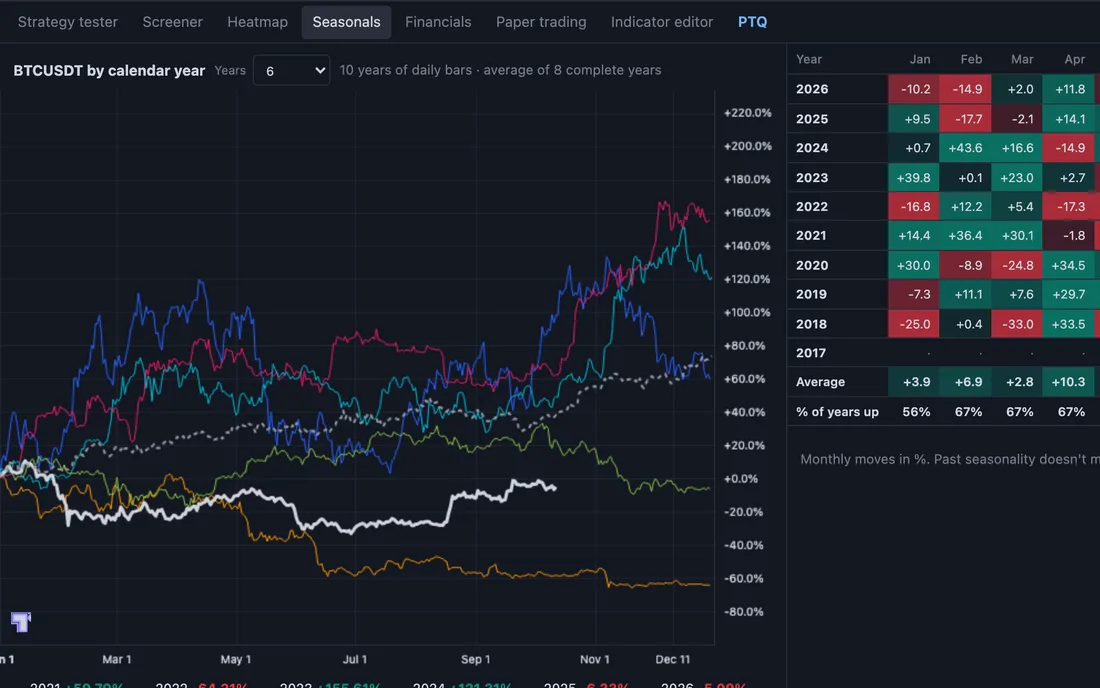
Task: Click the 2019 Feb cell +11.1
Action: point(965,295)
